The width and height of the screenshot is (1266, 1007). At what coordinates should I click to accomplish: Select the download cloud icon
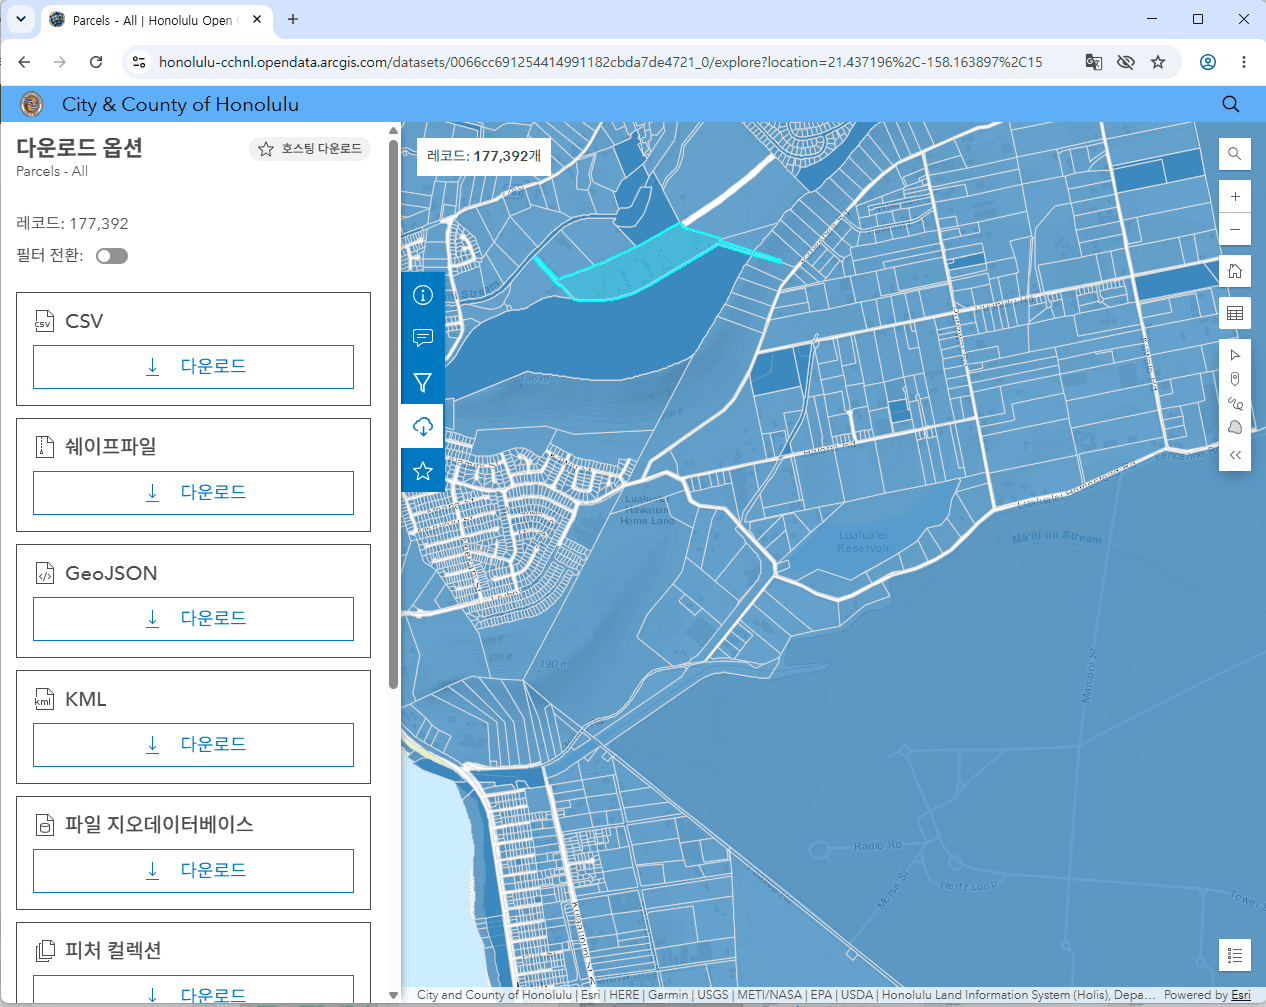tap(423, 426)
